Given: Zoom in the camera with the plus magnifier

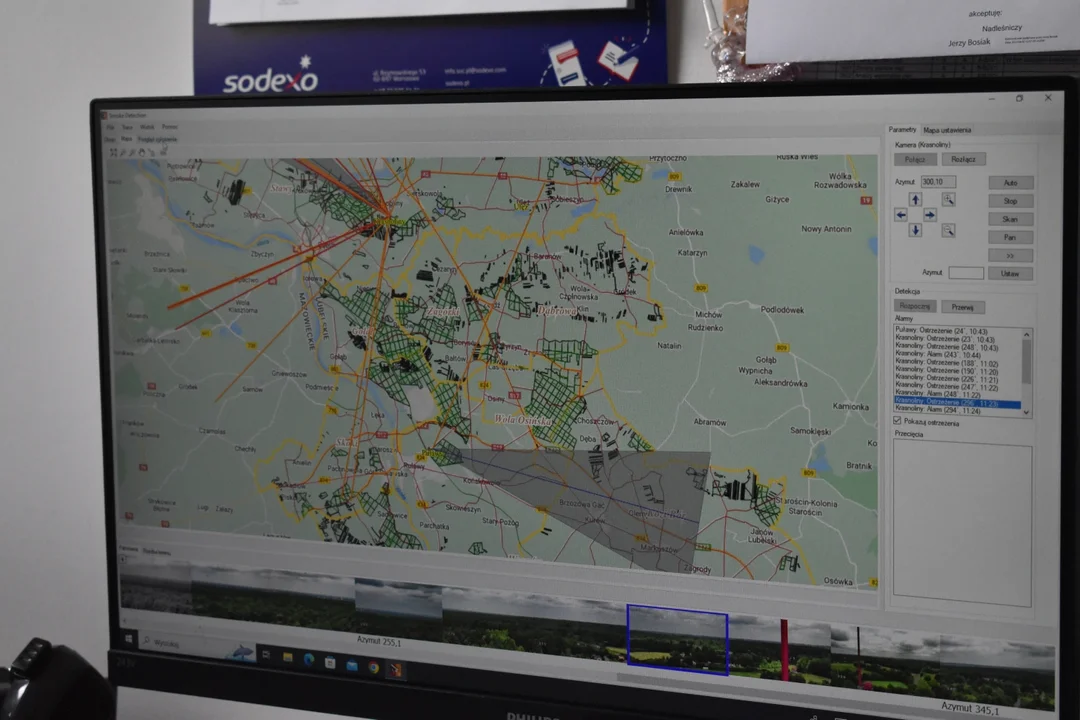Looking at the screenshot, I should 948,200.
